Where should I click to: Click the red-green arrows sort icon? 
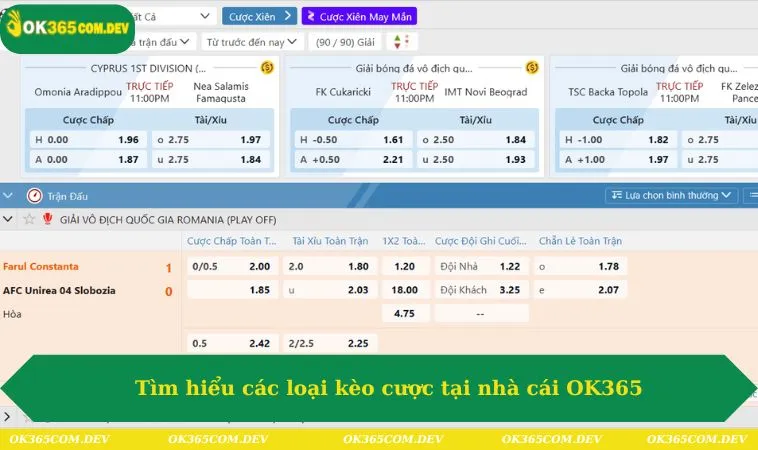click(x=400, y=42)
